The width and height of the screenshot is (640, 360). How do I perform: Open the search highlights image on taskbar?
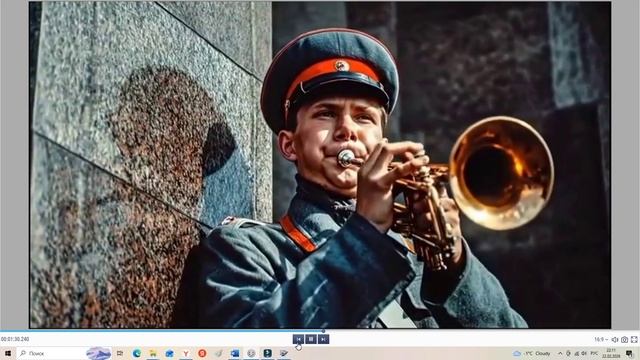(99, 353)
